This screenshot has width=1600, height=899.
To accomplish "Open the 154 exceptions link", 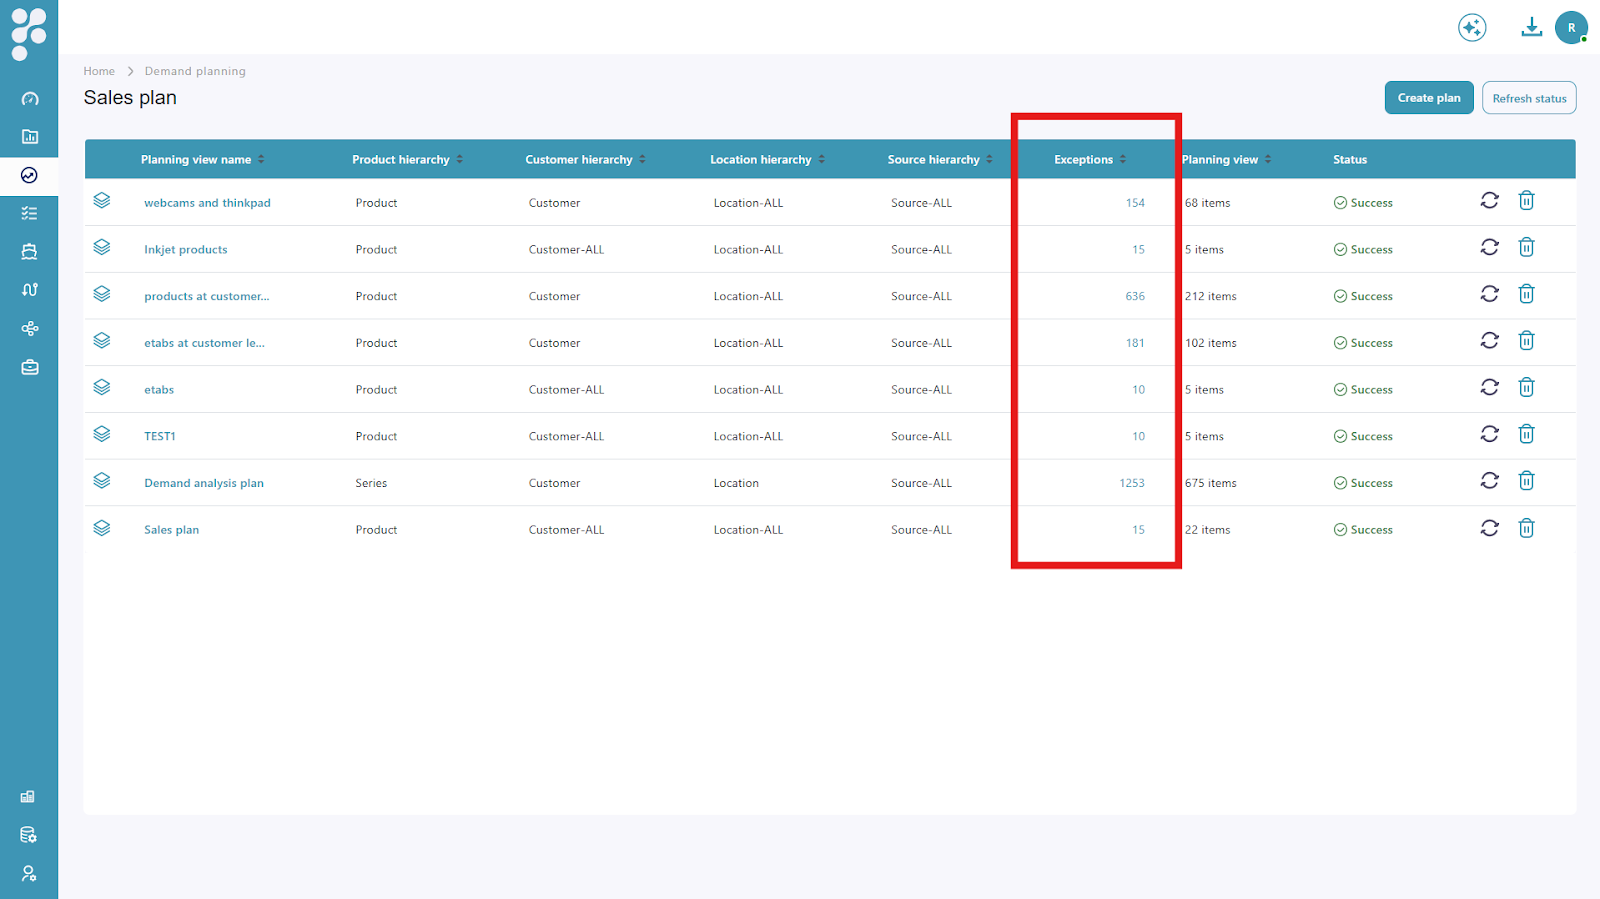I will [1135, 203].
